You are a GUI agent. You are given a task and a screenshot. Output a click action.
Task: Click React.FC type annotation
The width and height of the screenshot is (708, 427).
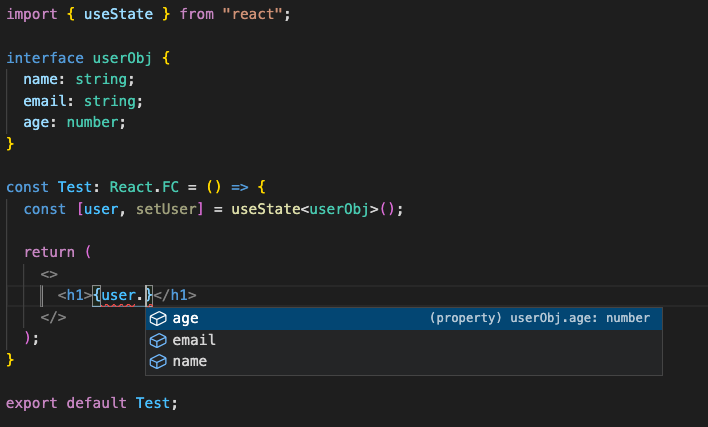[144, 187]
